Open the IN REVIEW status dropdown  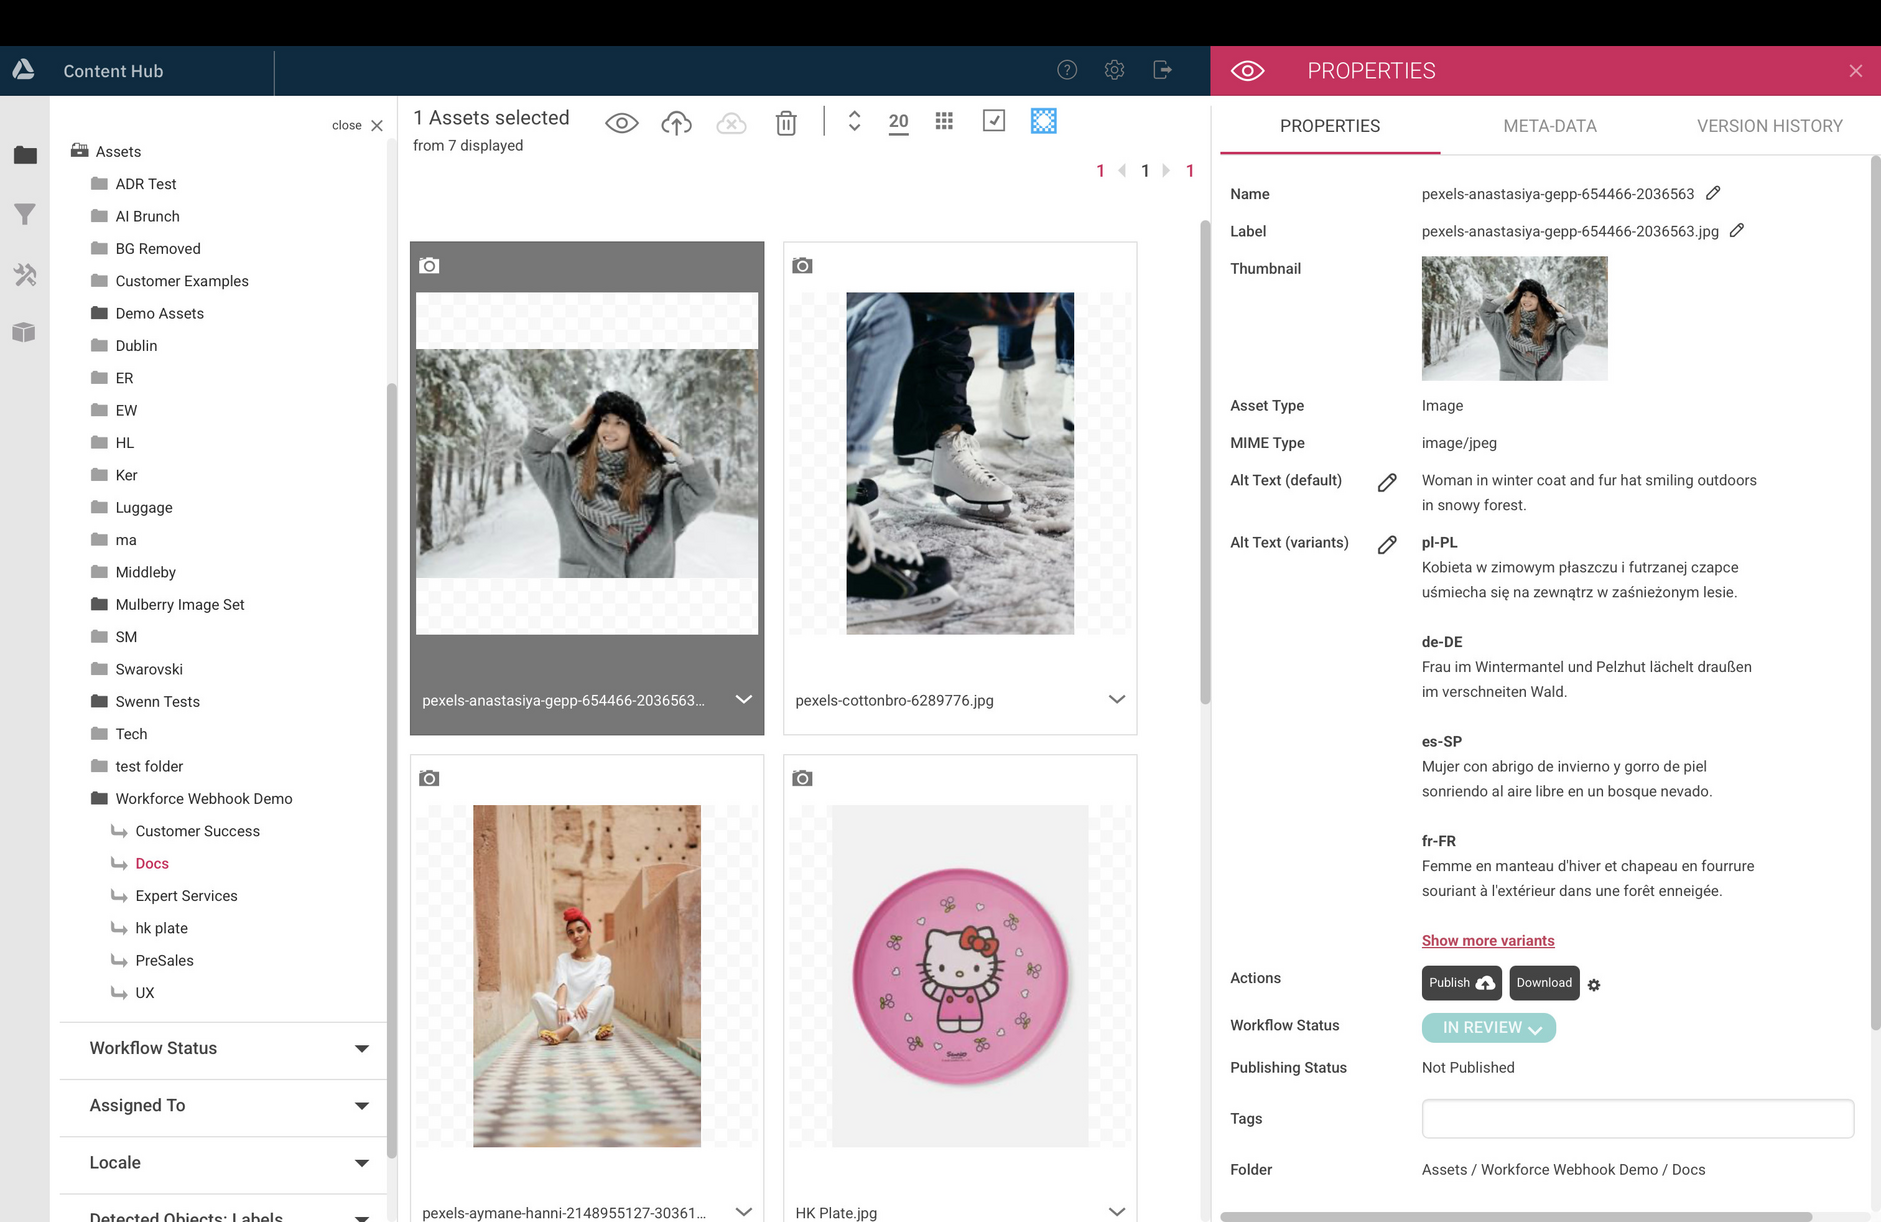click(1488, 1027)
